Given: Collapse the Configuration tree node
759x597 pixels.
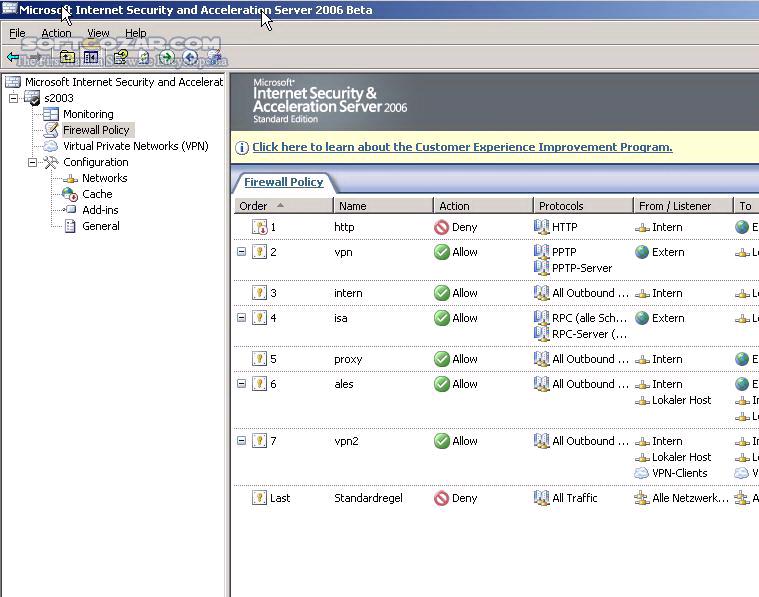Looking at the screenshot, I should tap(32, 163).
